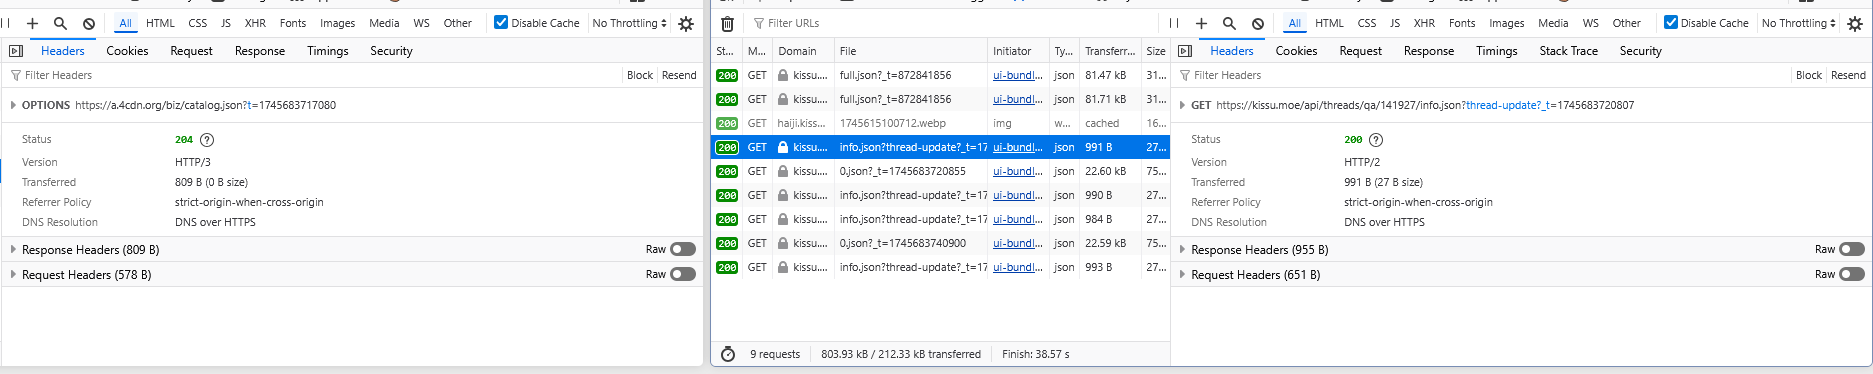Open network settings gear in right panel
Screen dimensions: 1873x374
(1855, 23)
